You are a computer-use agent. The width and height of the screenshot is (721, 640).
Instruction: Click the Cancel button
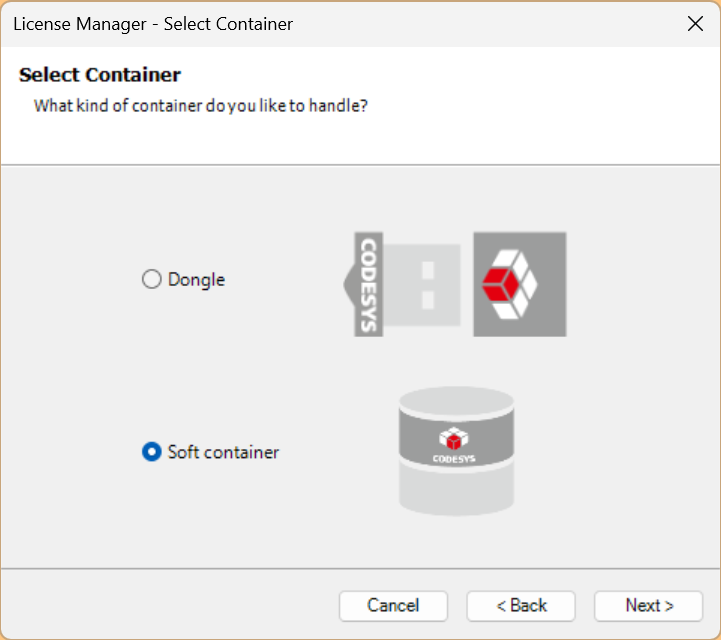point(393,606)
